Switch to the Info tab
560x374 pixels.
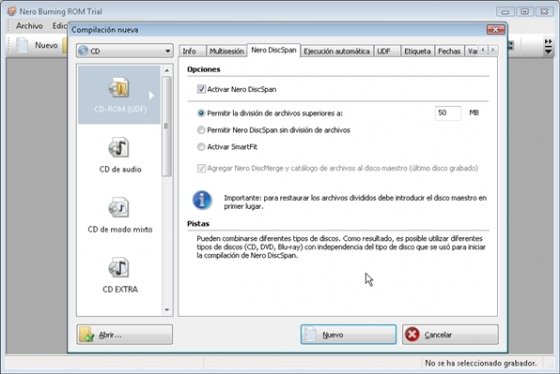pos(192,51)
